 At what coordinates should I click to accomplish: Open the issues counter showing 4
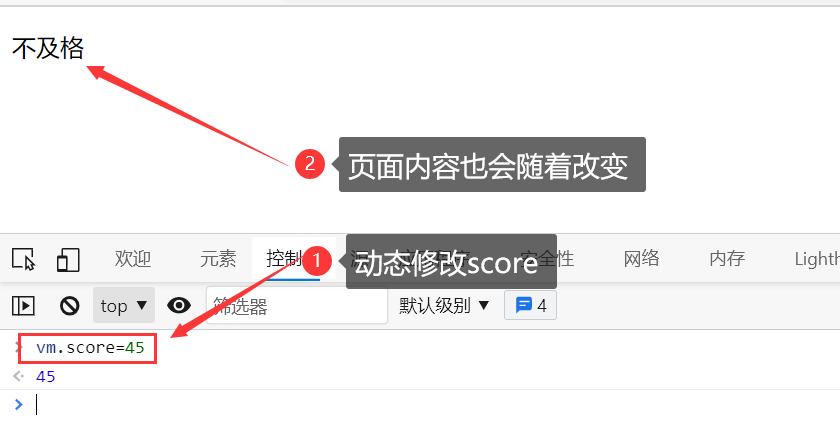coord(530,305)
